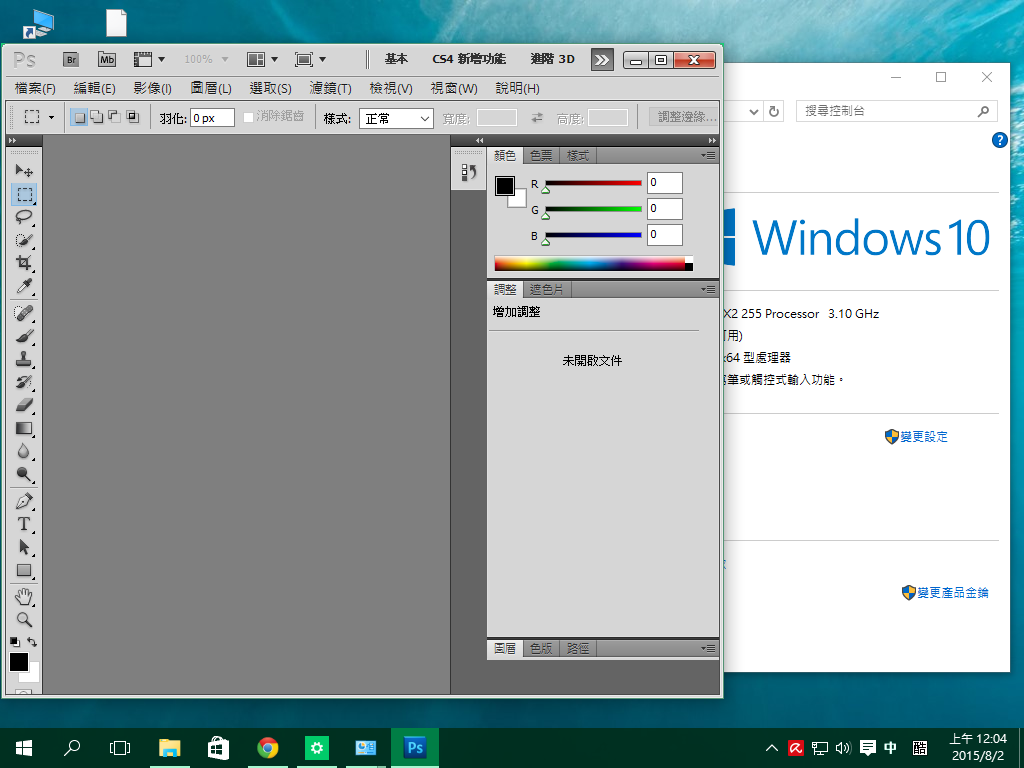Image resolution: width=1024 pixels, height=768 pixels.
Task: Open the Color panel options menu
Action: coord(709,155)
